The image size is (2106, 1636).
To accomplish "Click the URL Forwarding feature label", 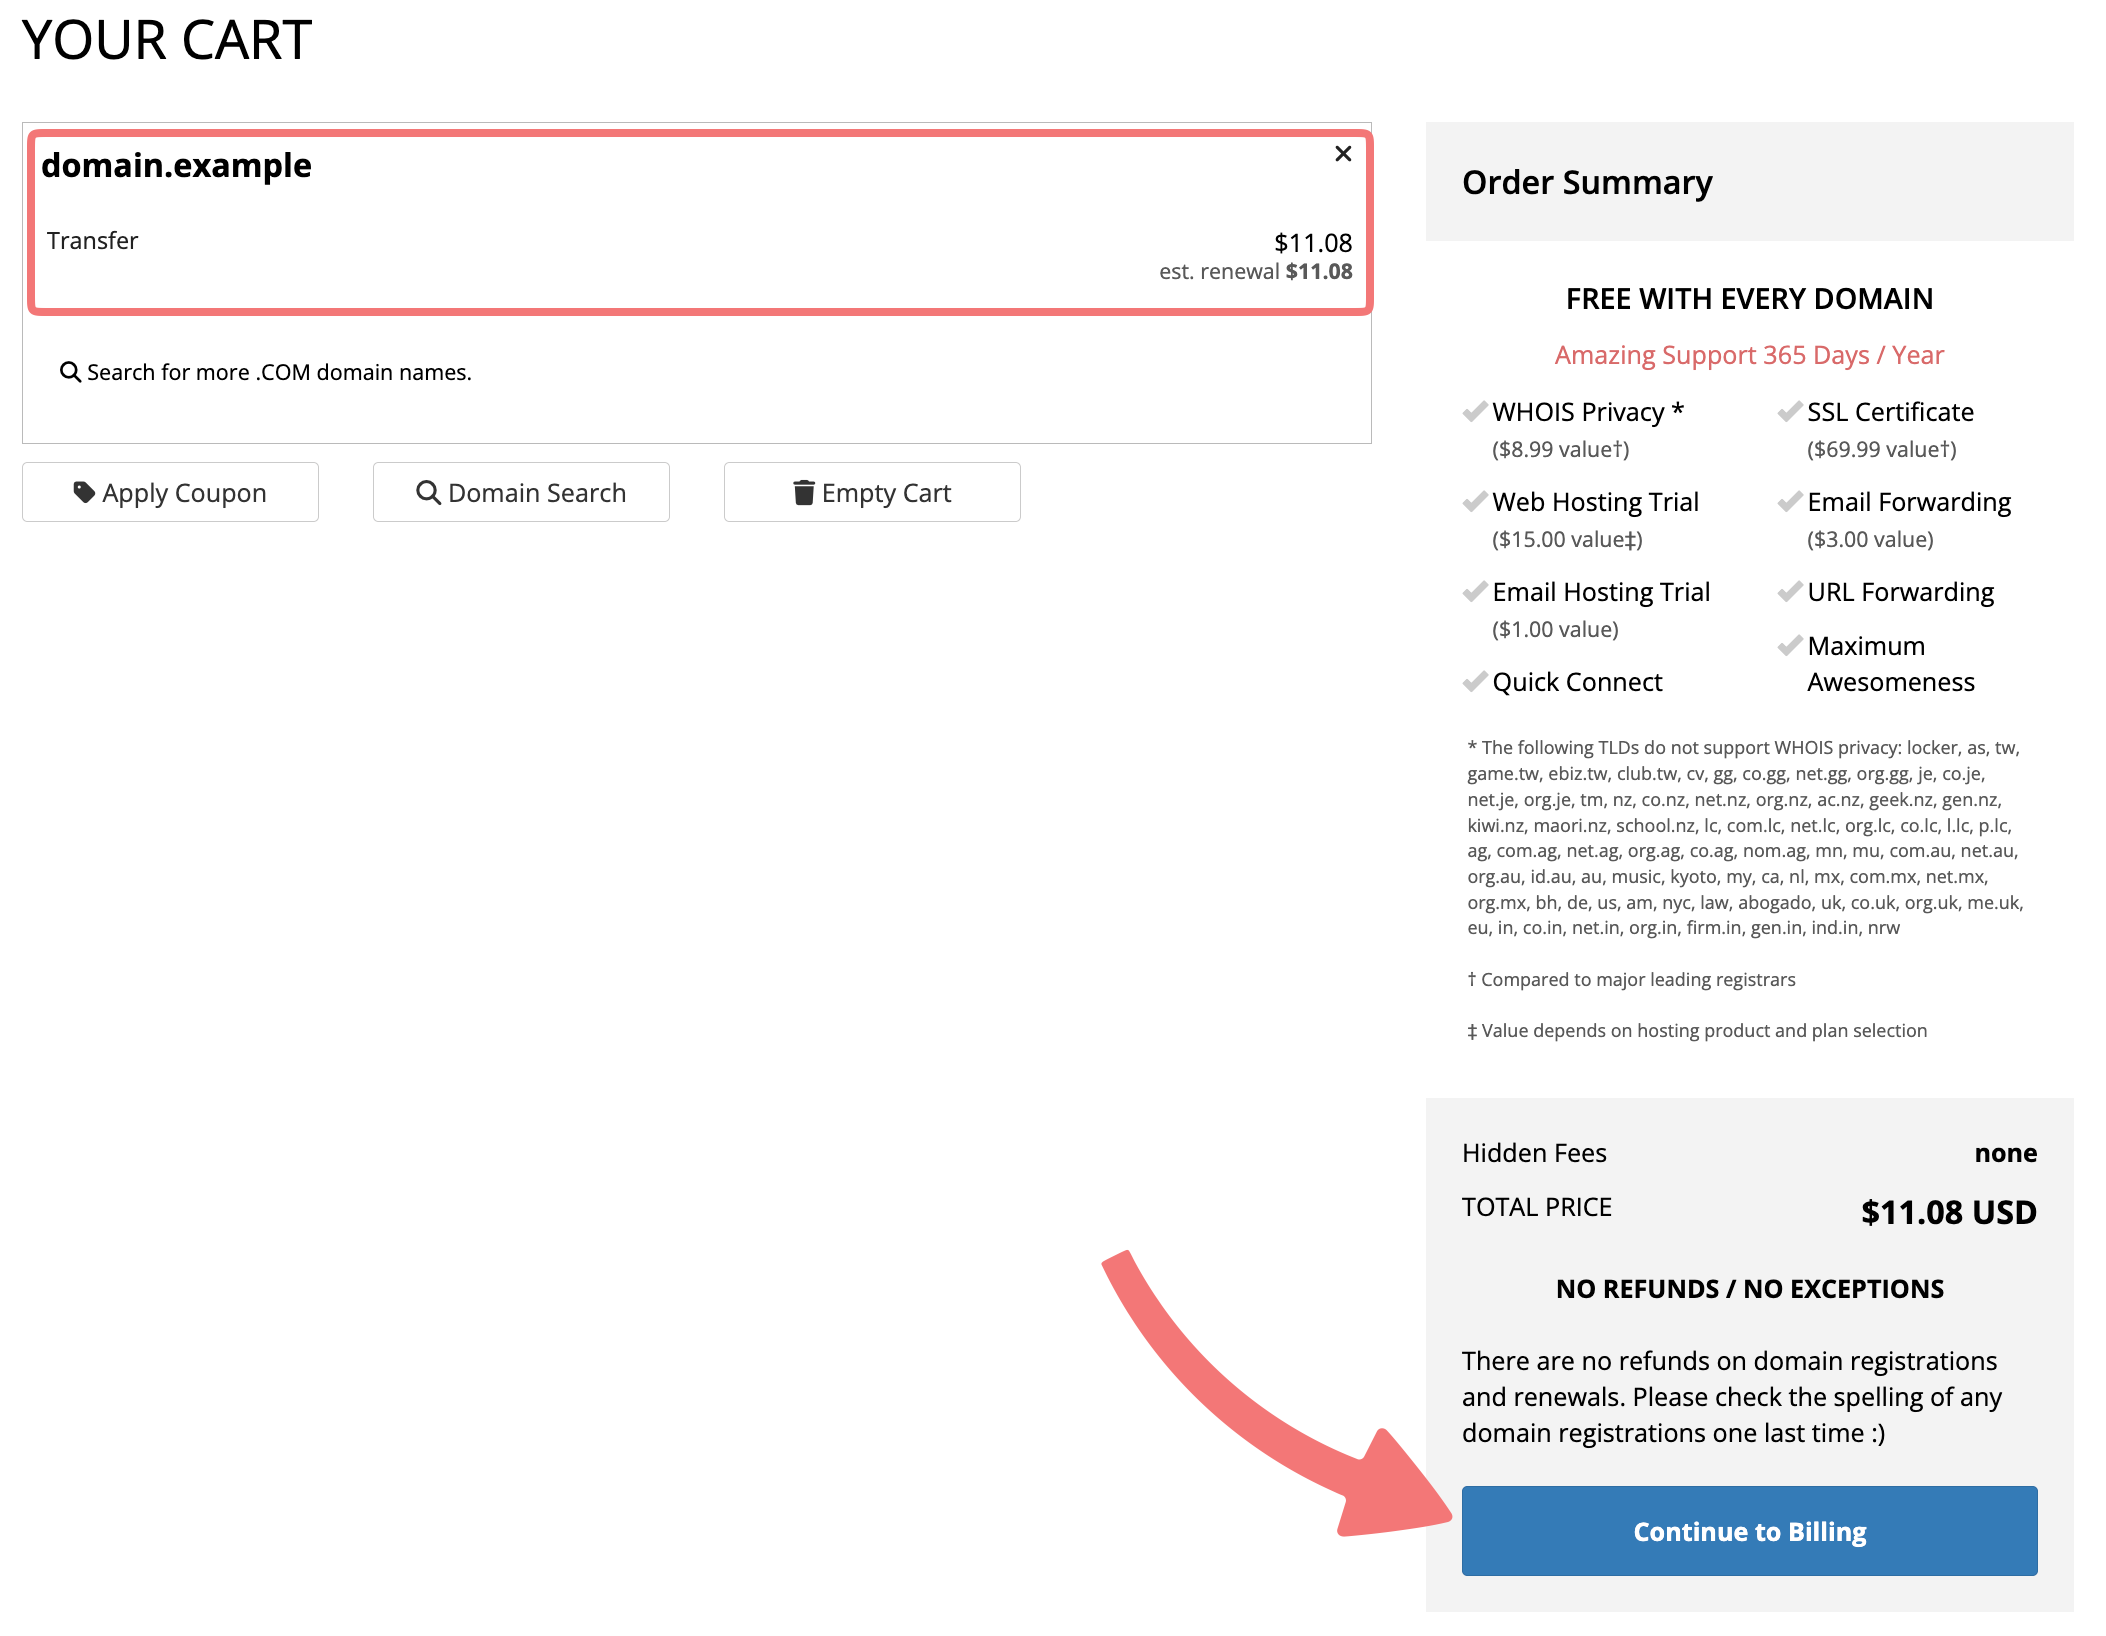I will click(x=1900, y=592).
